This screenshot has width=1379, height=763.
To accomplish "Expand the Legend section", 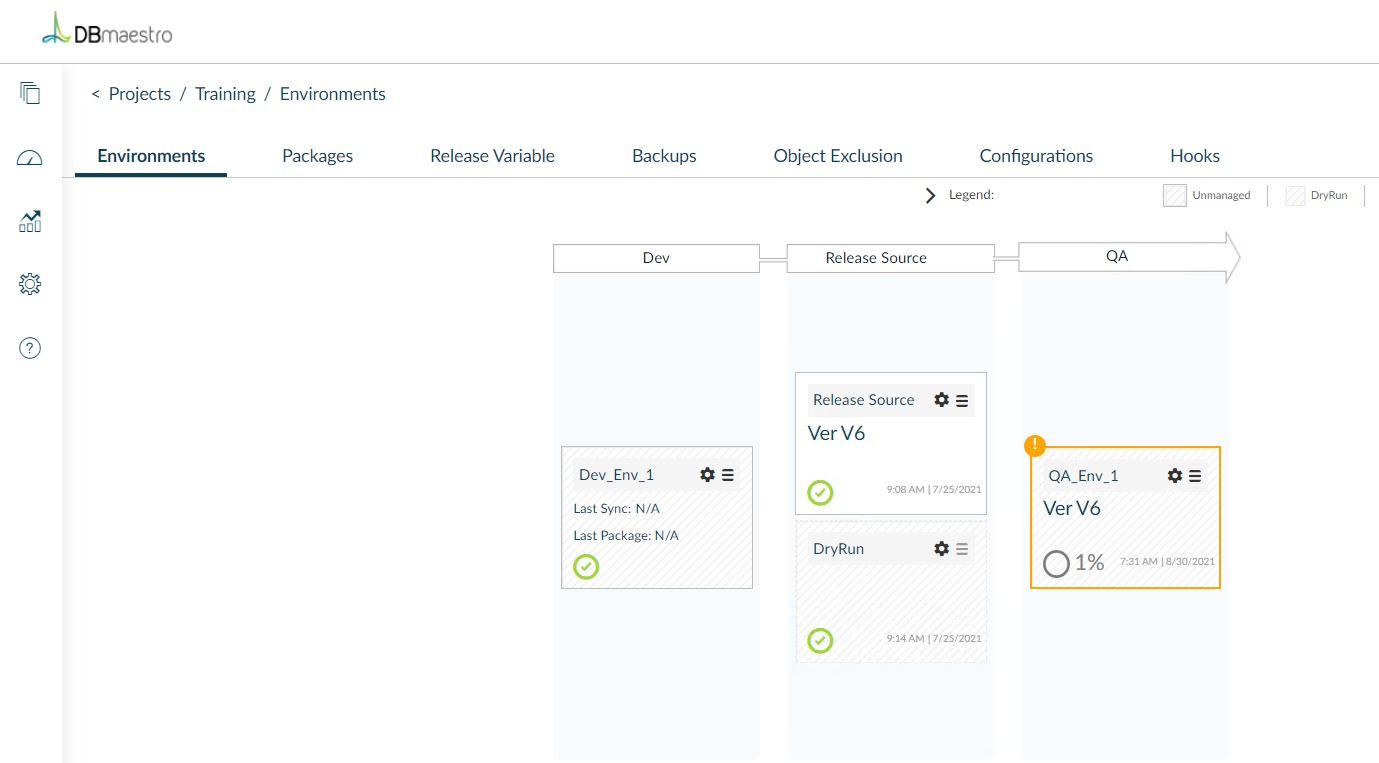I will click(x=930, y=195).
